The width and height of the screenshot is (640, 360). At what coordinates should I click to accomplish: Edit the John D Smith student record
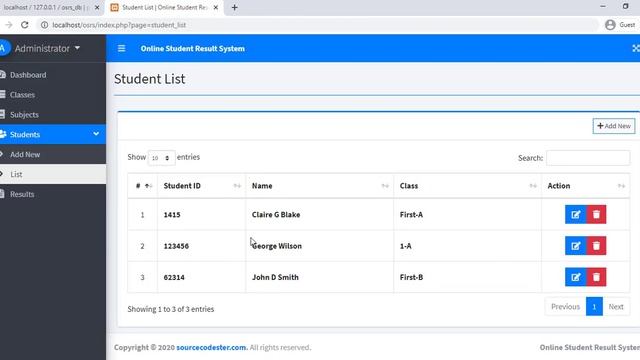(576, 277)
